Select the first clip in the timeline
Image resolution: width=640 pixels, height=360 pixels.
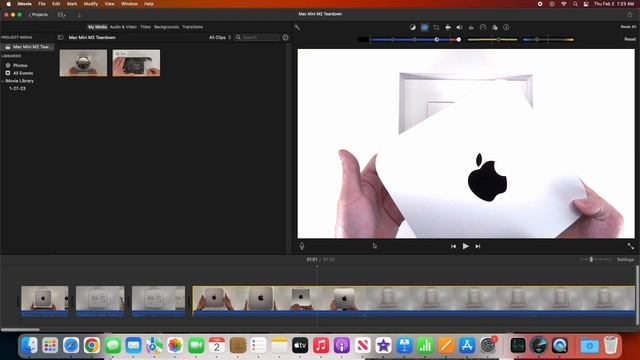tap(45, 301)
